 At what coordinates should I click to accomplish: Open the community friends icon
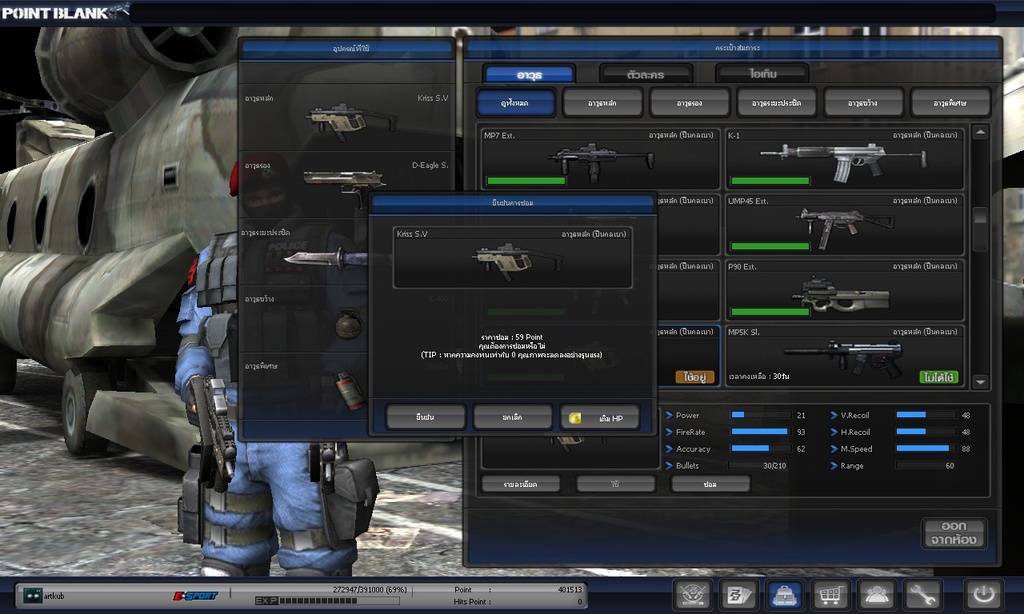pyautogui.click(x=876, y=594)
